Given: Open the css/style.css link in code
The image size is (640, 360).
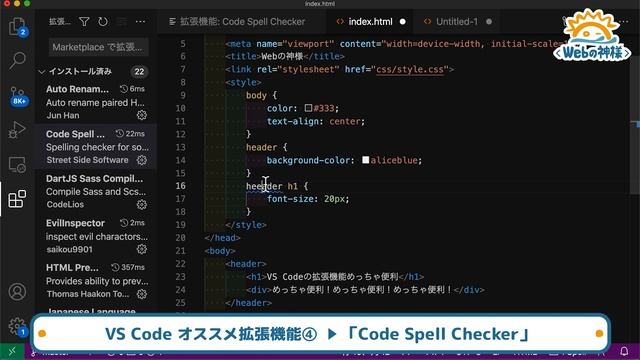Looking at the screenshot, I should coord(409,69).
